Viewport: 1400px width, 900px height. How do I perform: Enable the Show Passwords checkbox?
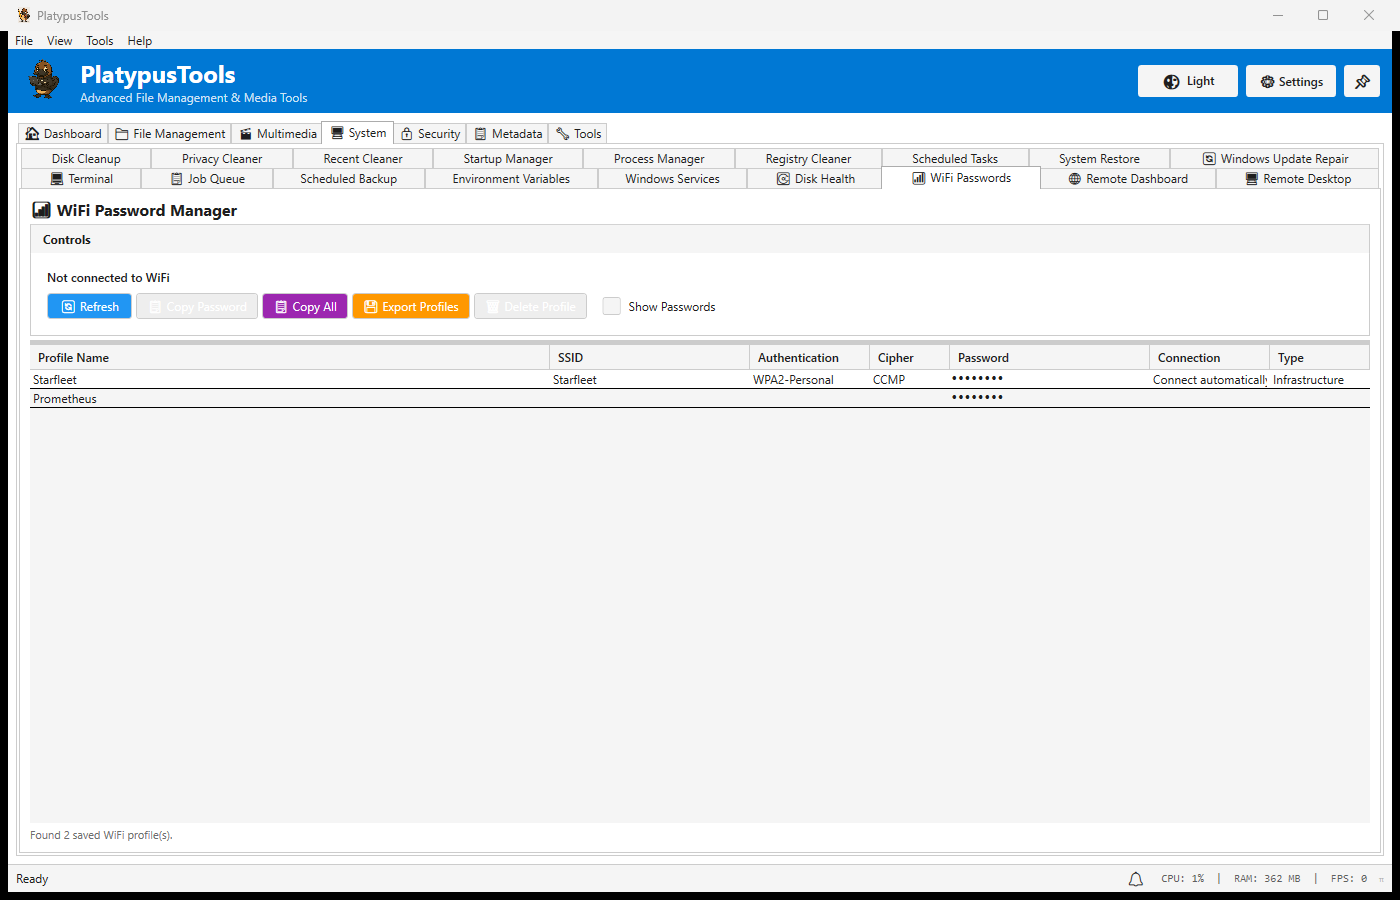[x=612, y=307]
